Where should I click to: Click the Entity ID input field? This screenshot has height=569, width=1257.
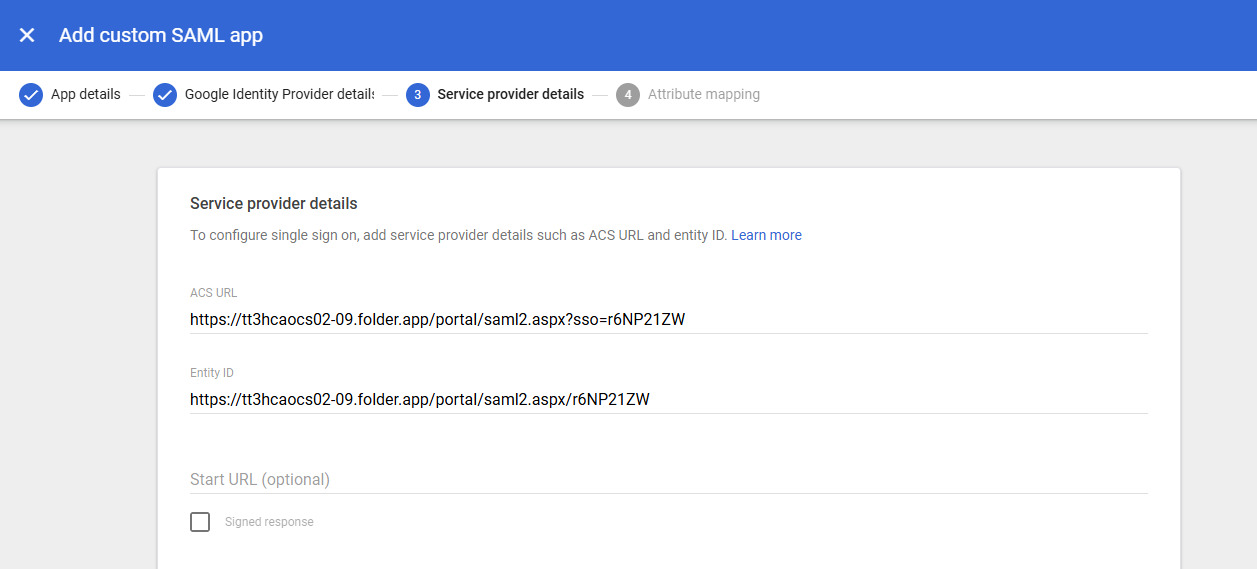669,400
